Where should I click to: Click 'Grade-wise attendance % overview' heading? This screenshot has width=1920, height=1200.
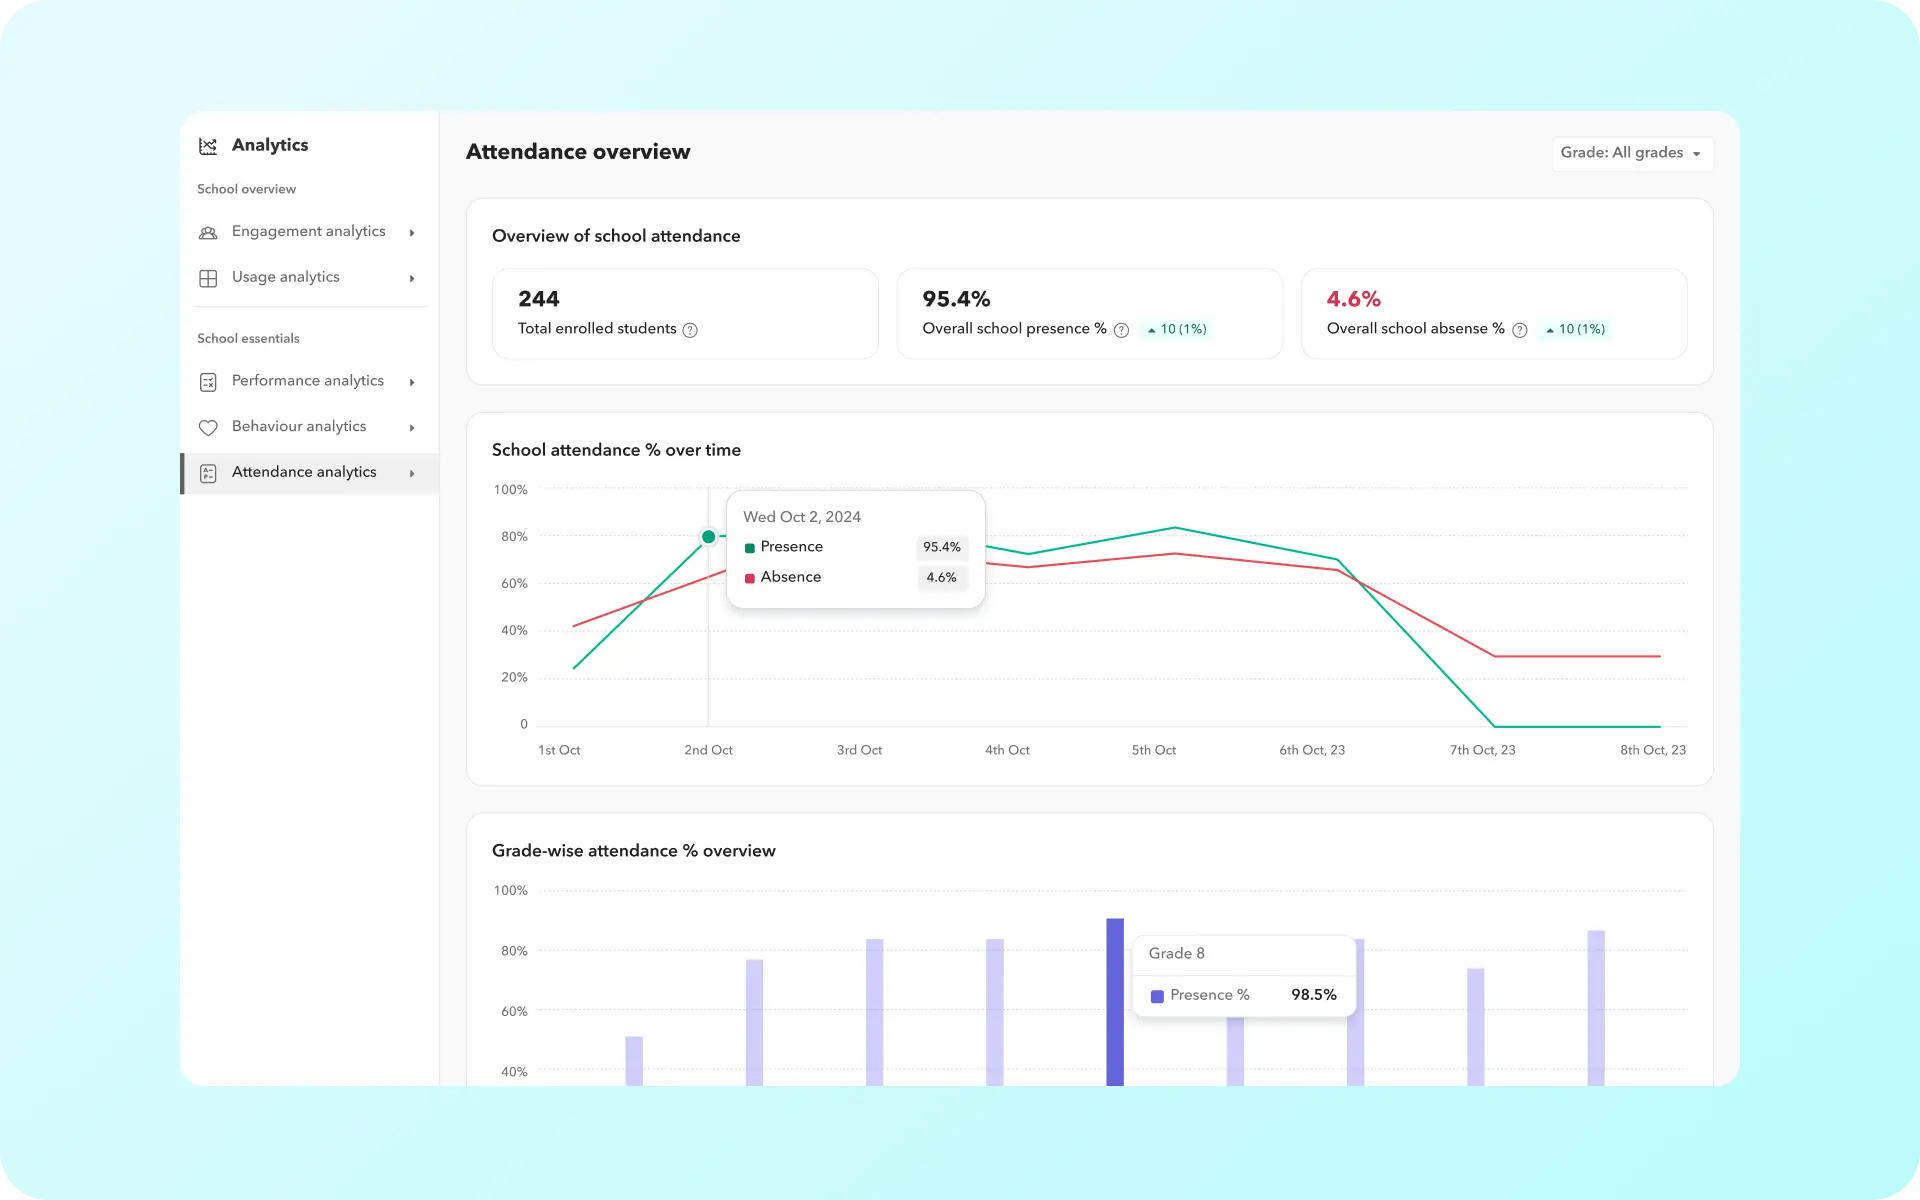[634, 851]
